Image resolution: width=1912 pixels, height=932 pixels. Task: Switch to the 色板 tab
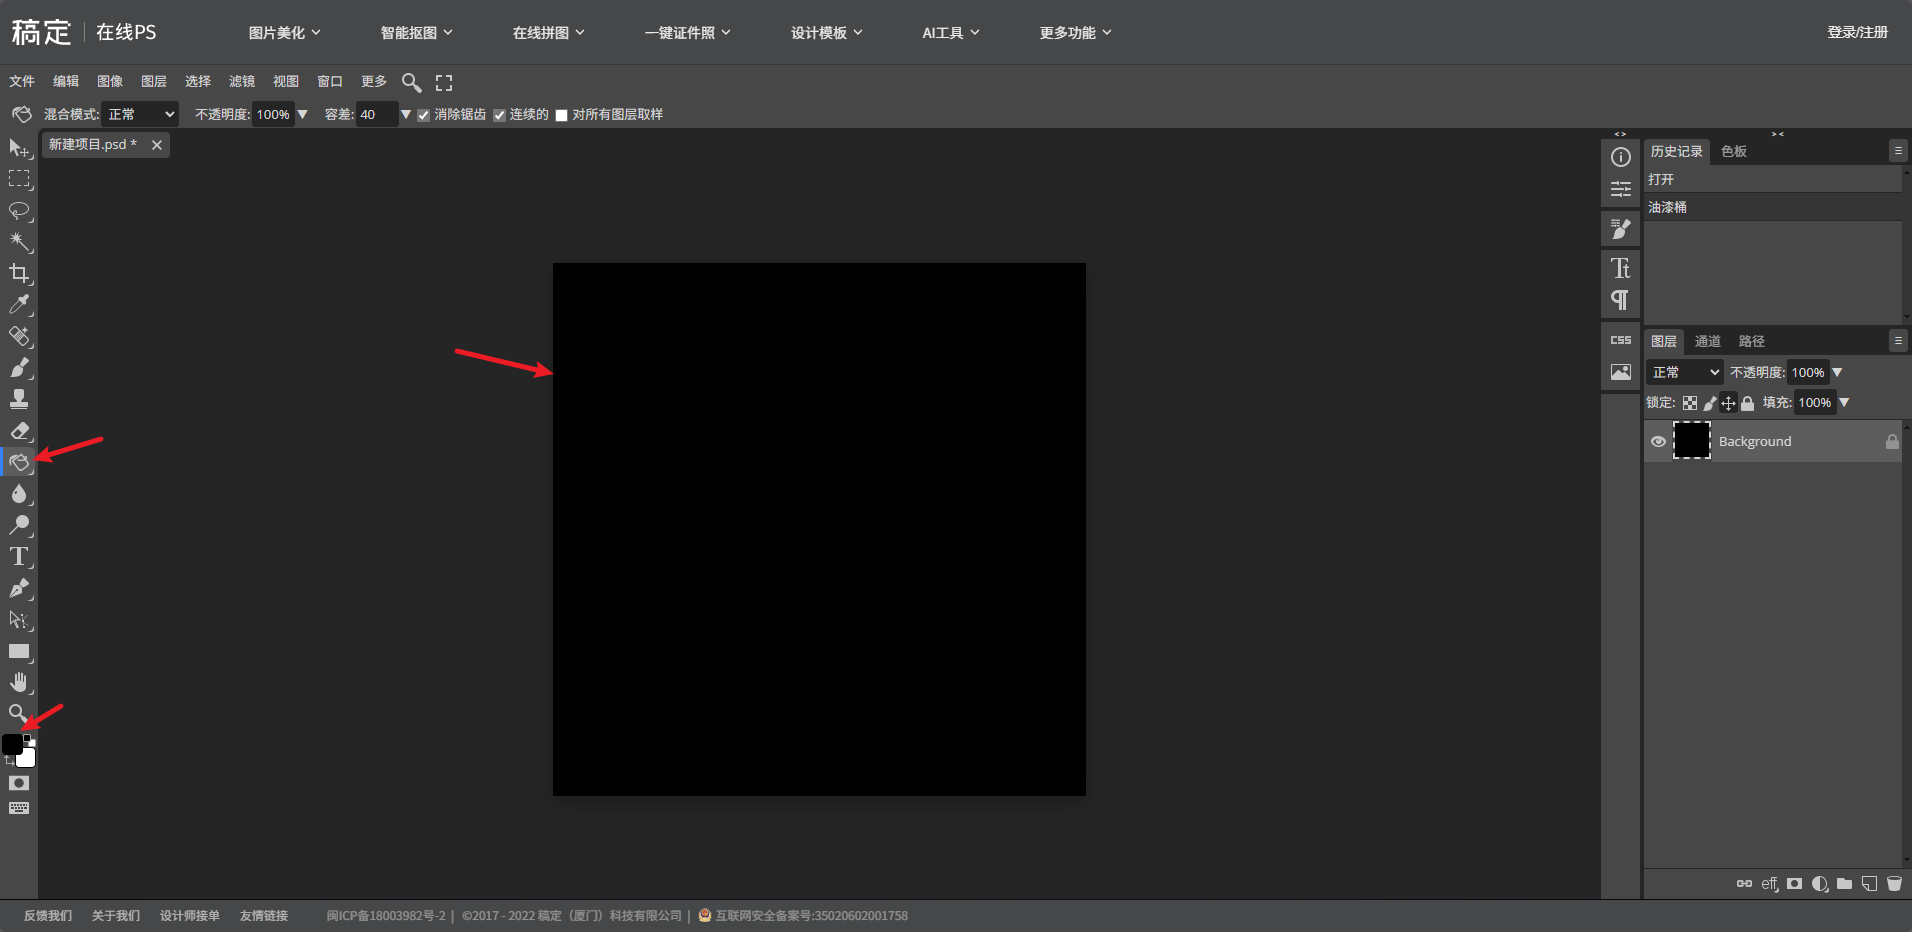[x=1734, y=151]
